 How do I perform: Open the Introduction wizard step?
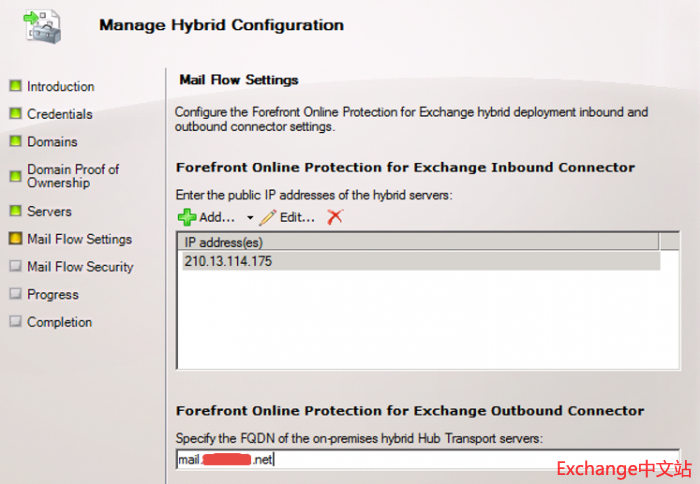click(x=61, y=87)
